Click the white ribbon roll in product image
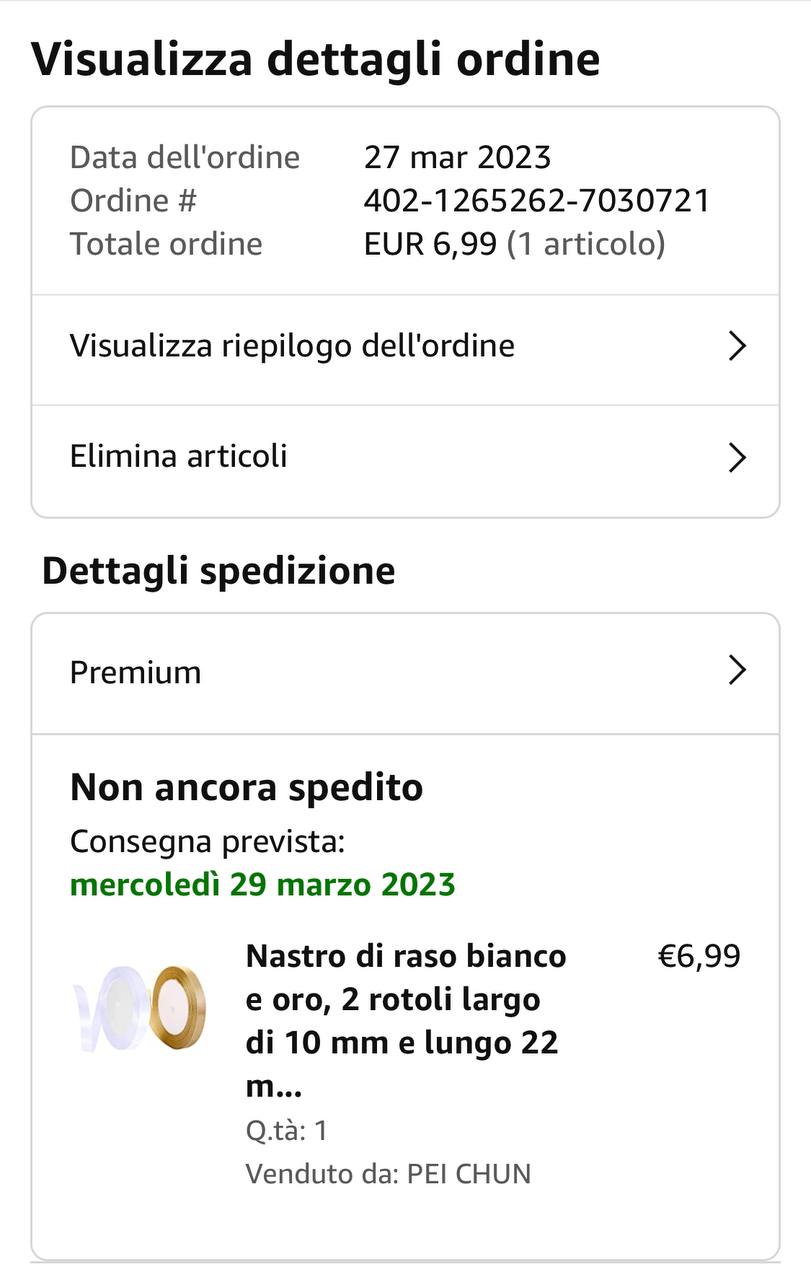Viewport: 811px width, 1280px height. tap(110, 1002)
